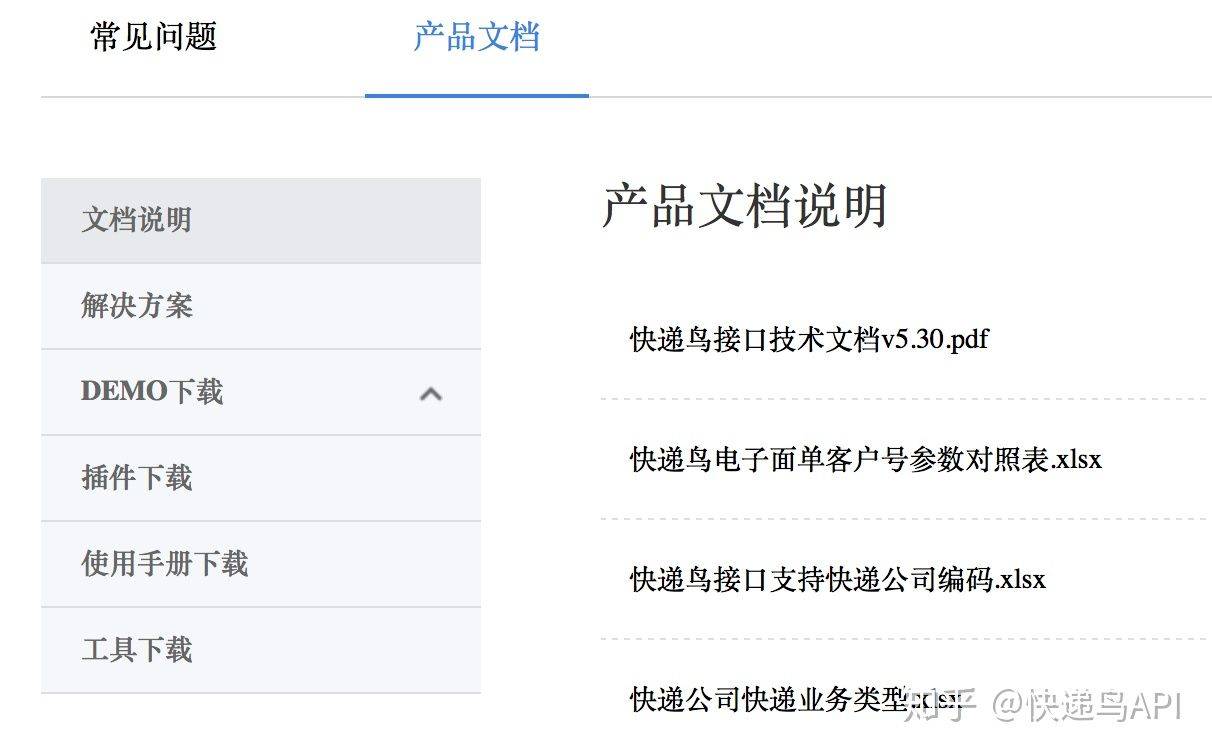Open 解决方案 in the sidebar
Image resolution: width=1212 pixels, height=754 pixels.
(x=260, y=306)
